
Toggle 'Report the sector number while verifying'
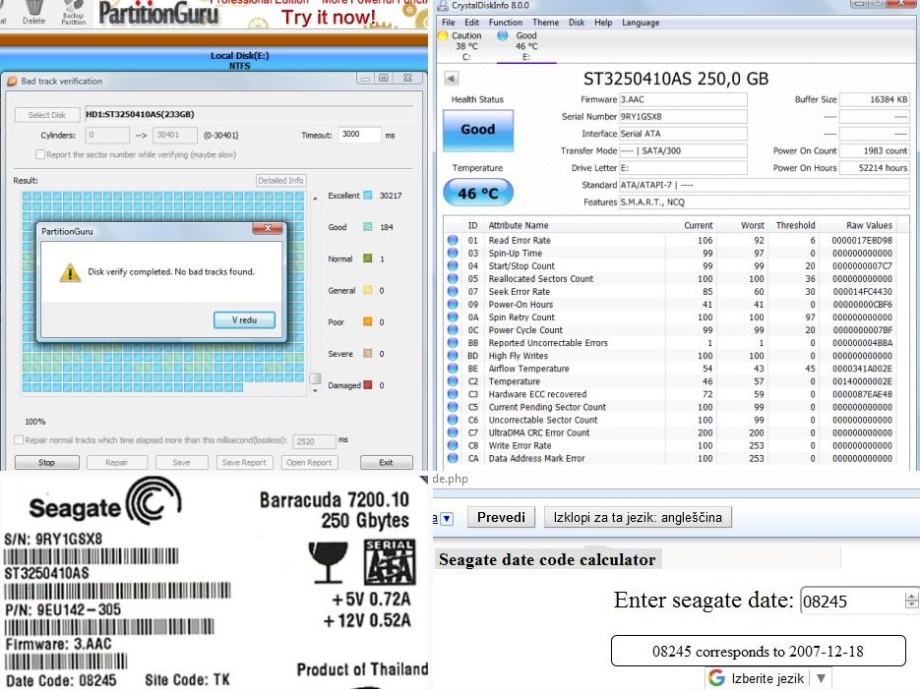pyautogui.click(x=40, y=154)
